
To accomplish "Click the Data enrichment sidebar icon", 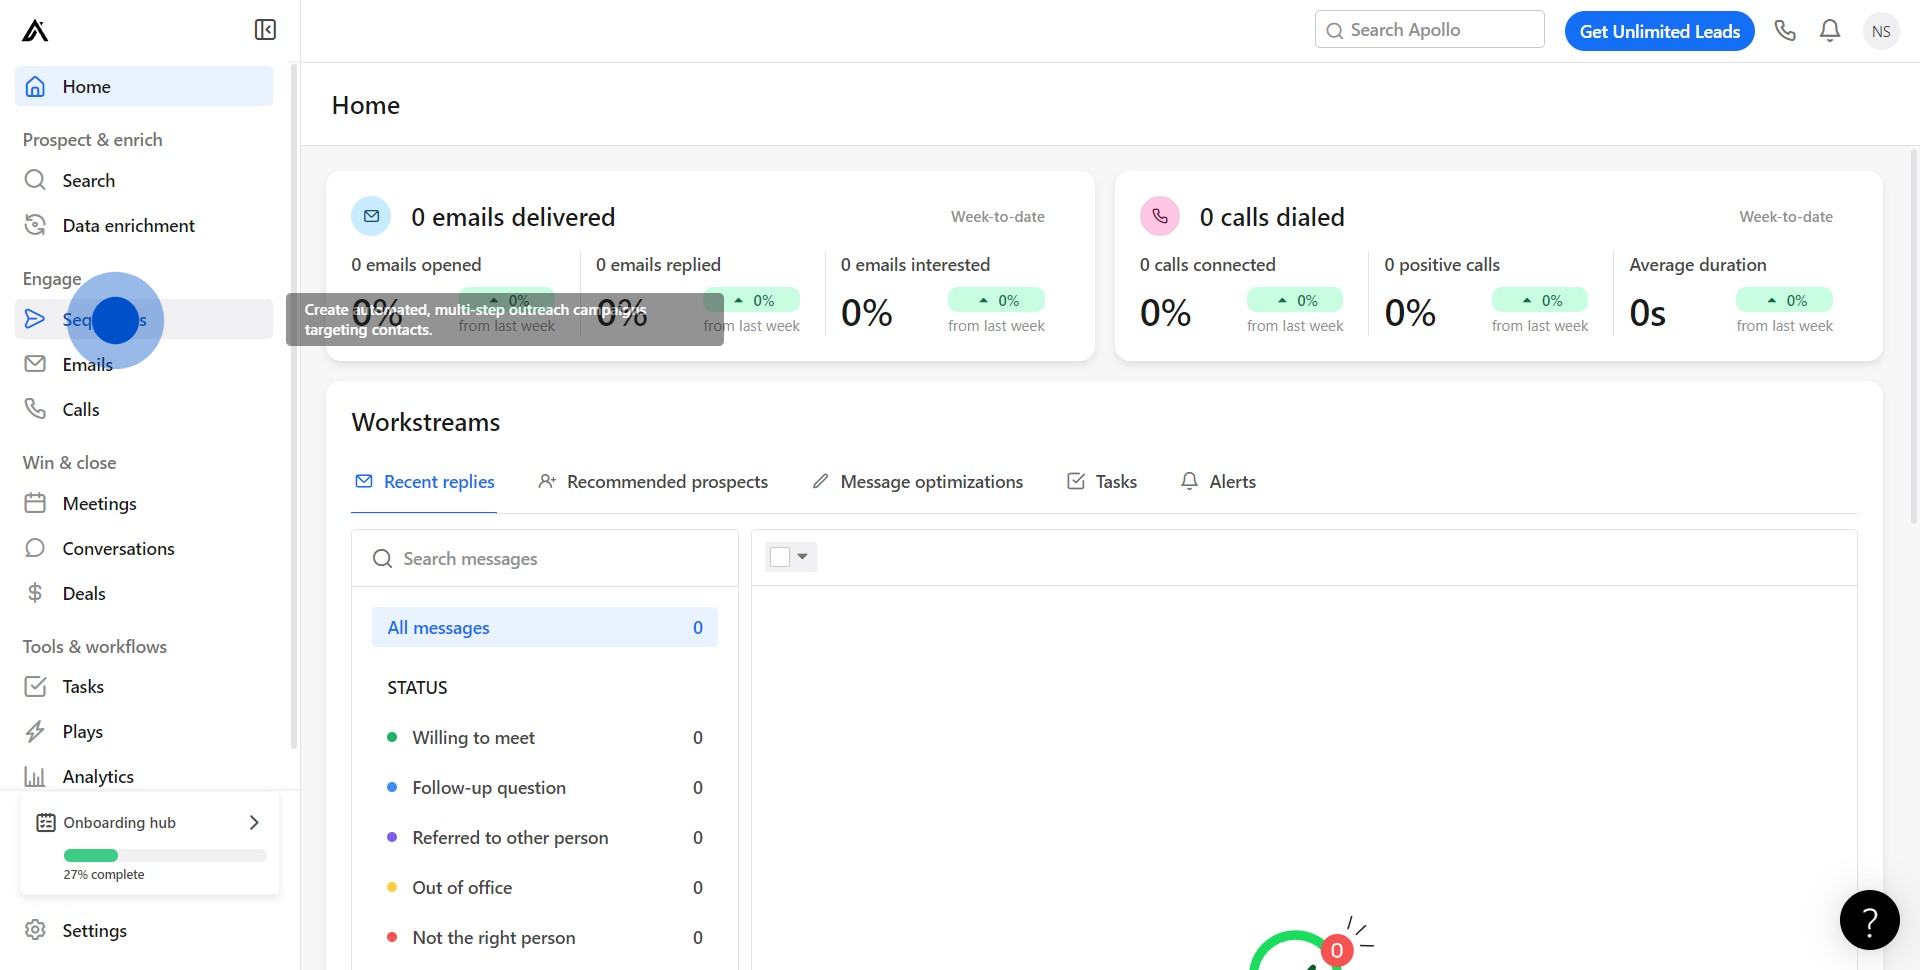I will click(35, 225).
